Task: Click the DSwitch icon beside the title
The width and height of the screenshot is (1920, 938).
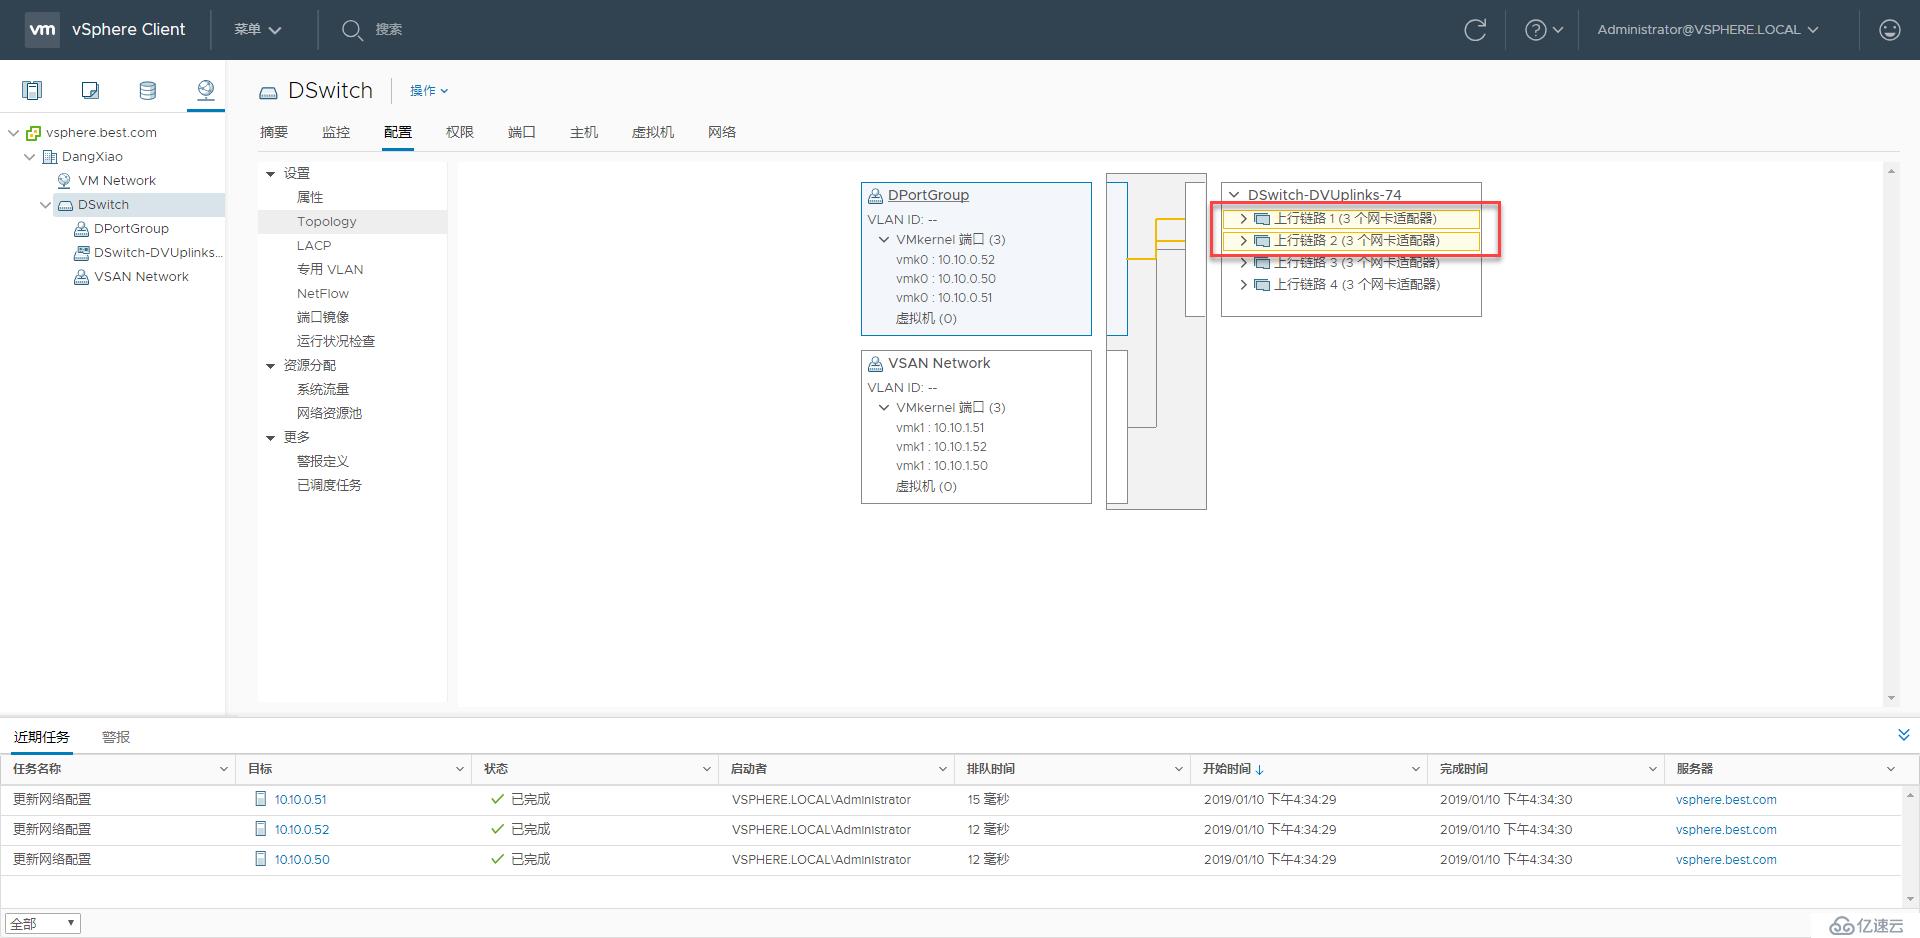Action: coord(268,93)
